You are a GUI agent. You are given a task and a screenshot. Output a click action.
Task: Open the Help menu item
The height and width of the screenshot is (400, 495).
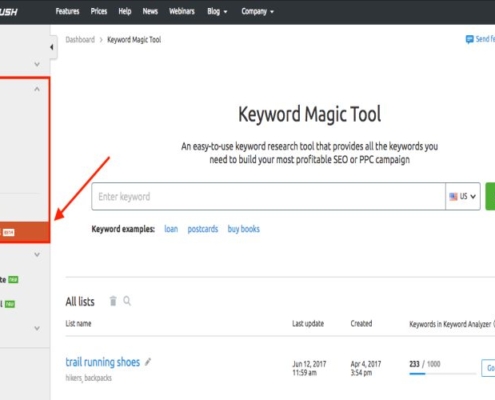coord(125,11)
